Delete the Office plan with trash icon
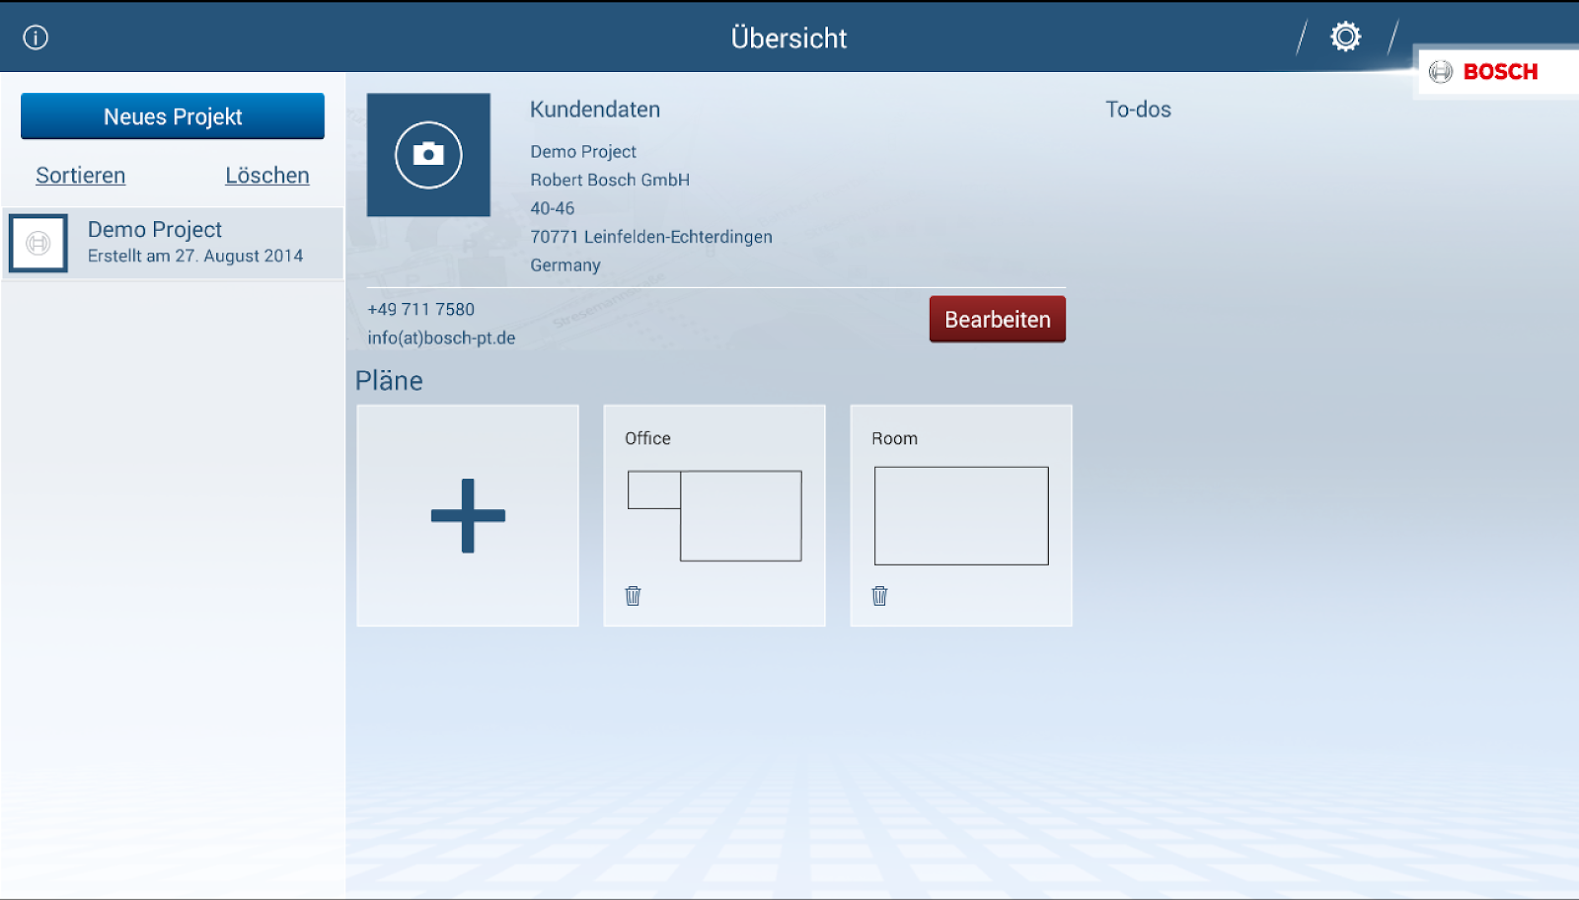The height and width of the screenshot is (900, 1579). point(633,596)
